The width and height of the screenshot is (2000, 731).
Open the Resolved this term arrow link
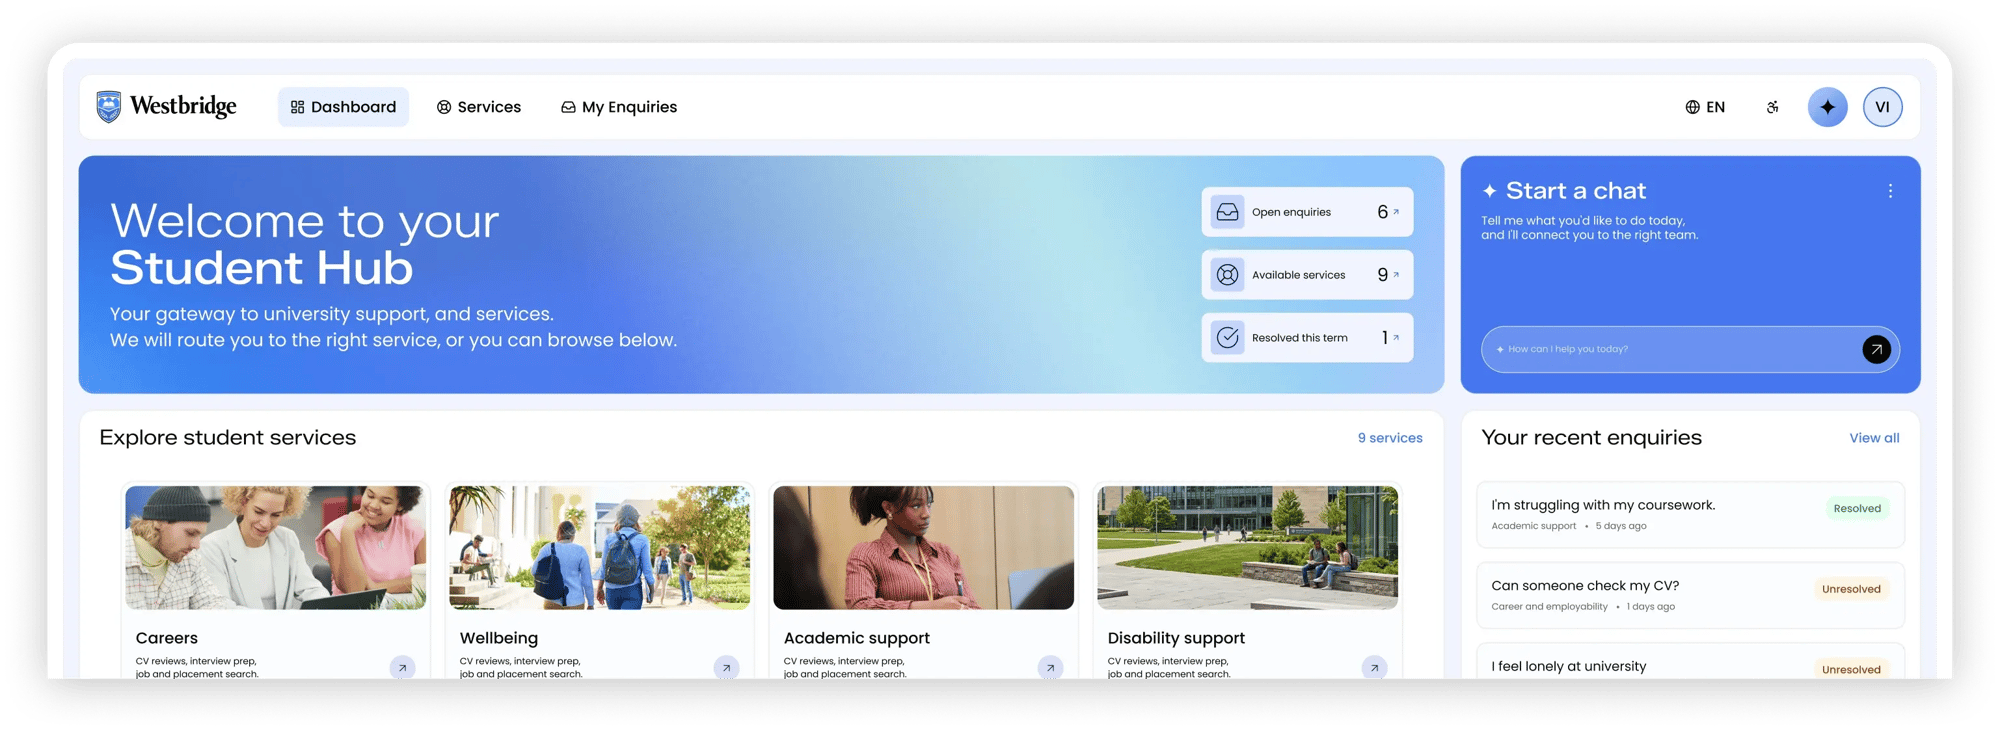tap(1396, 338)
